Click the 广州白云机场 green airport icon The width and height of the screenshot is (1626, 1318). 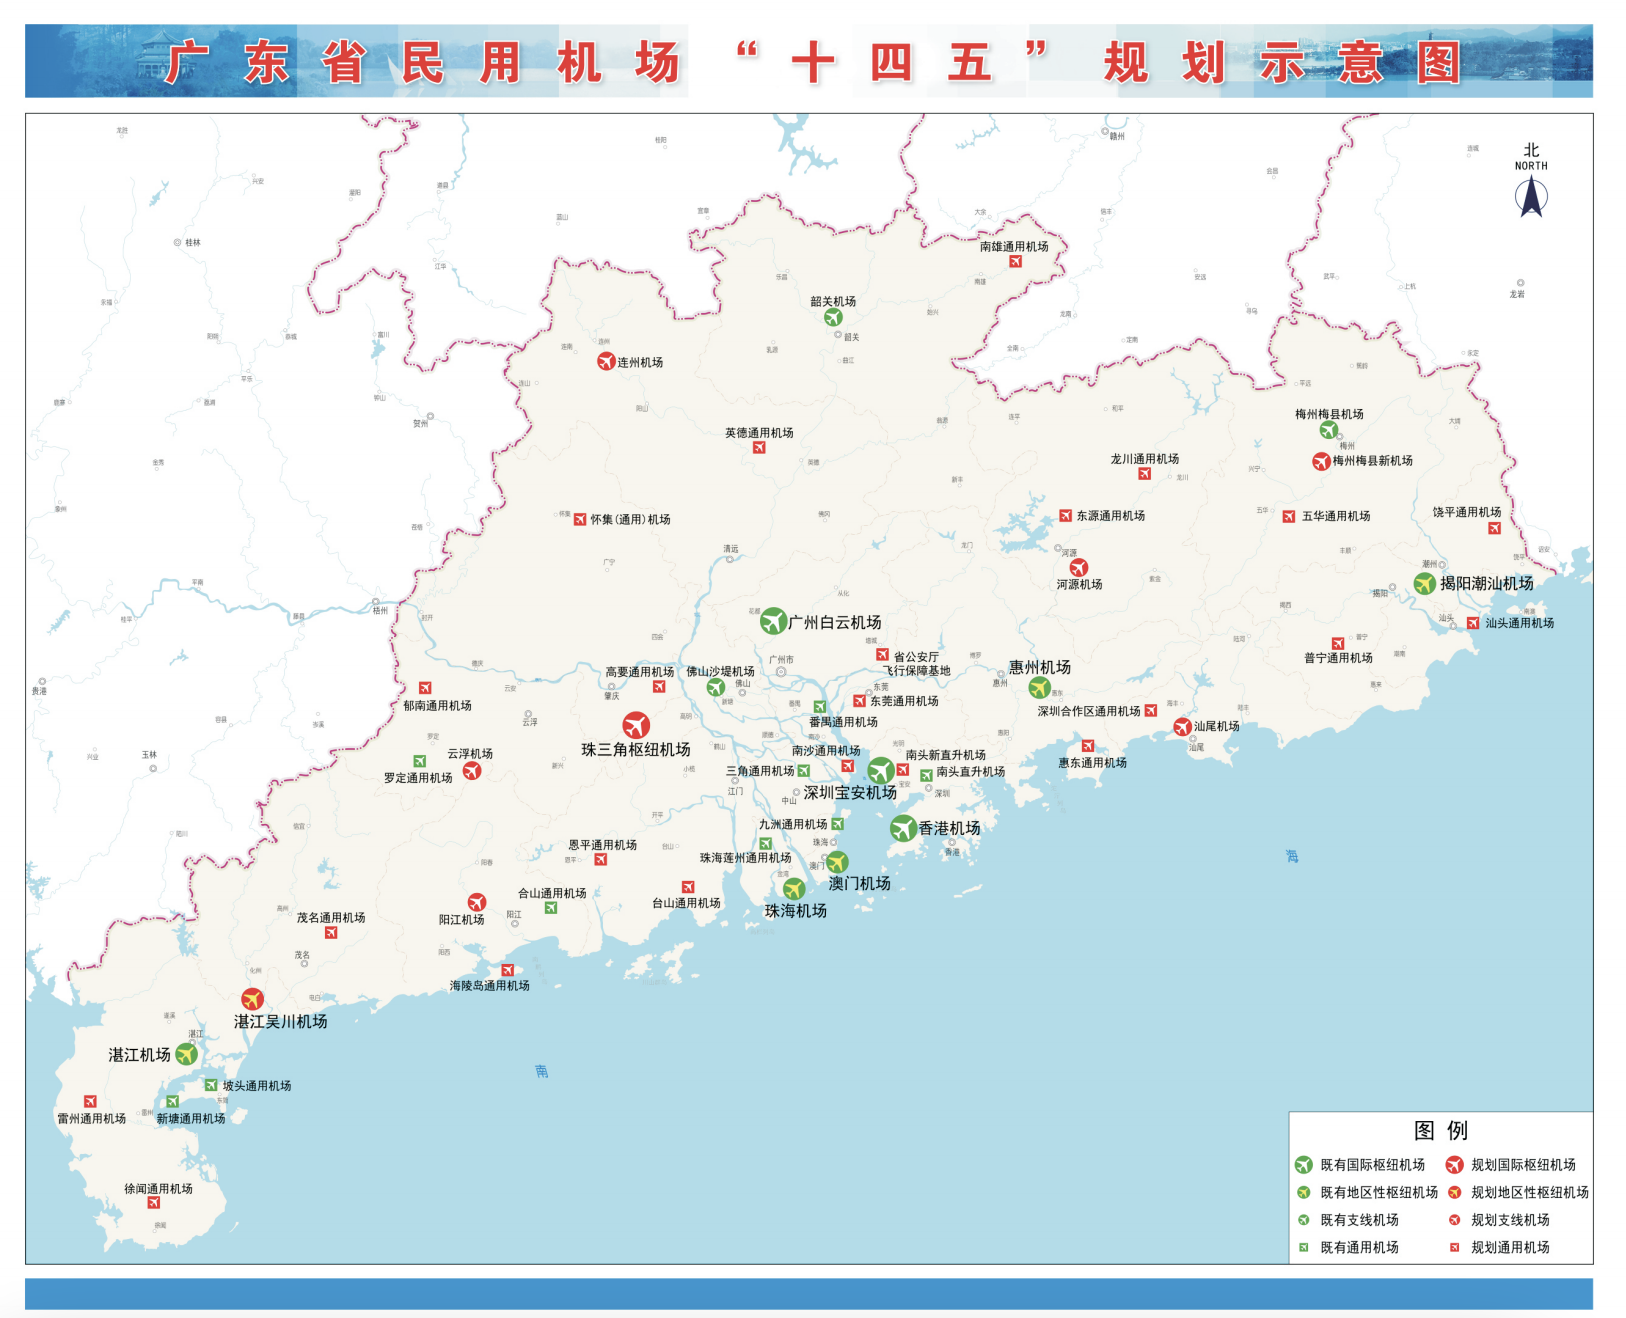772,621
